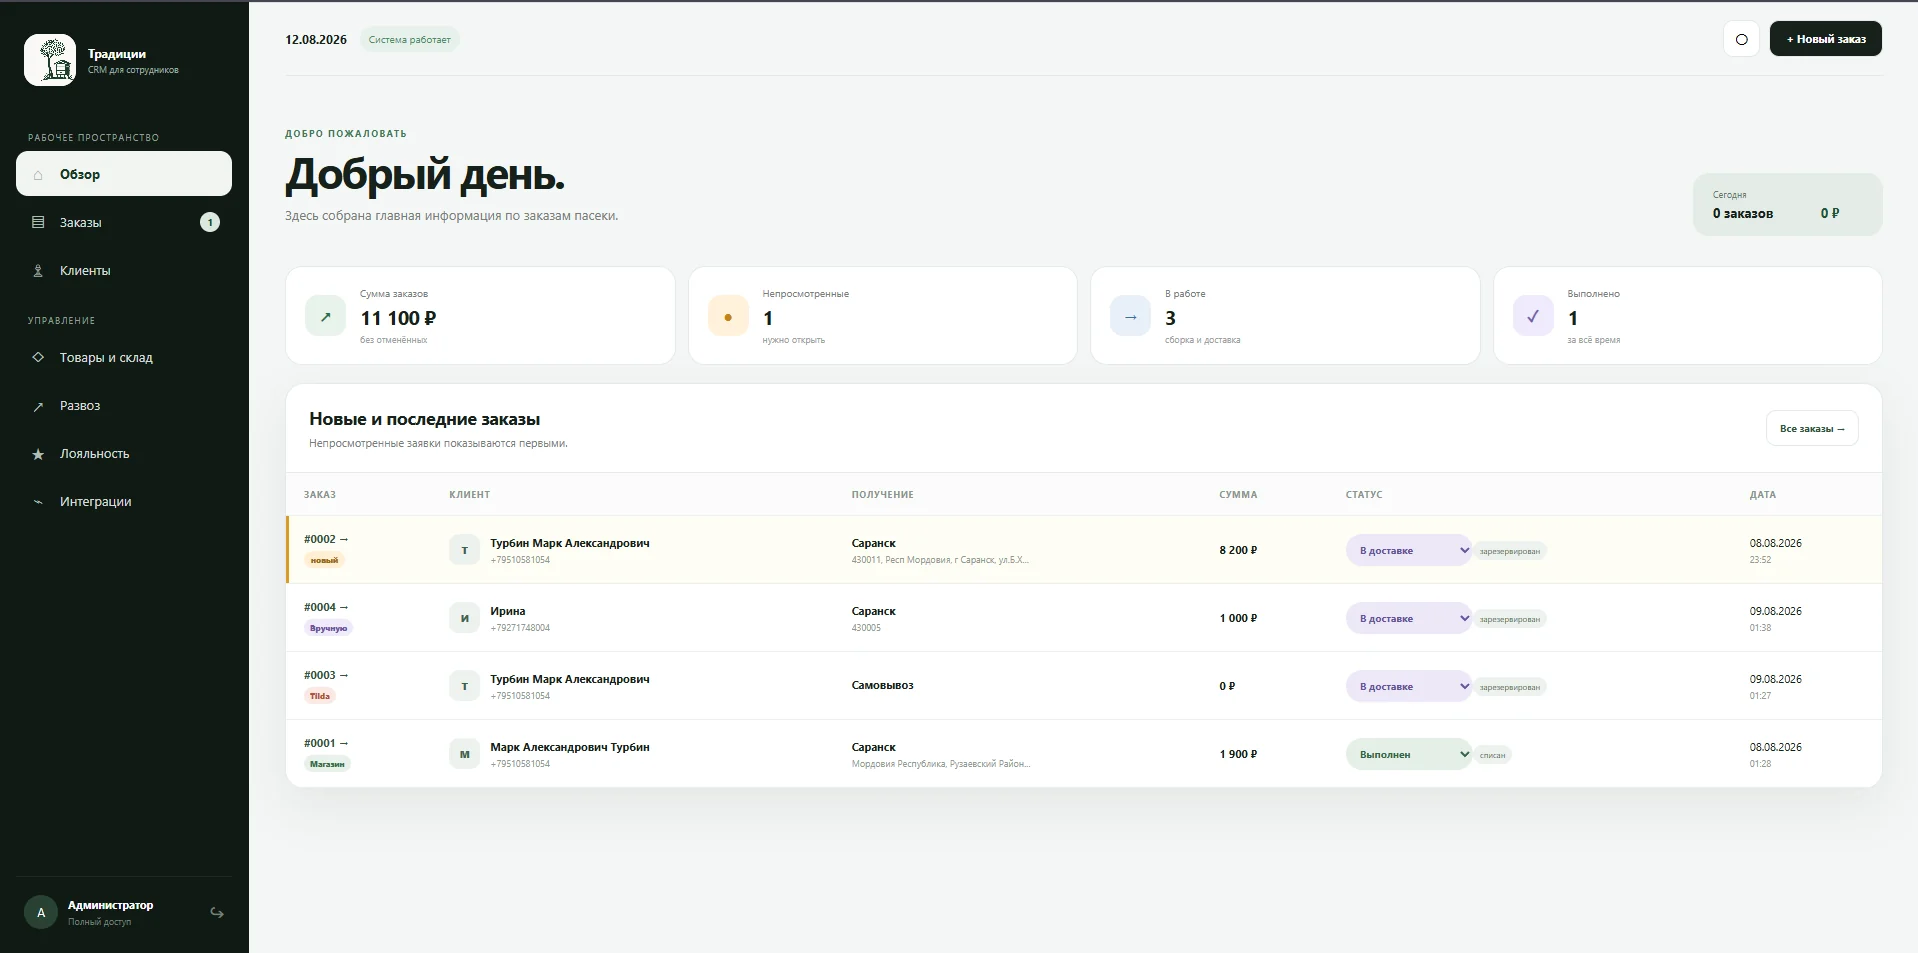Screen dimensions: 1918x953
Task: Open Товары и склад page
Action: (124, 357)
